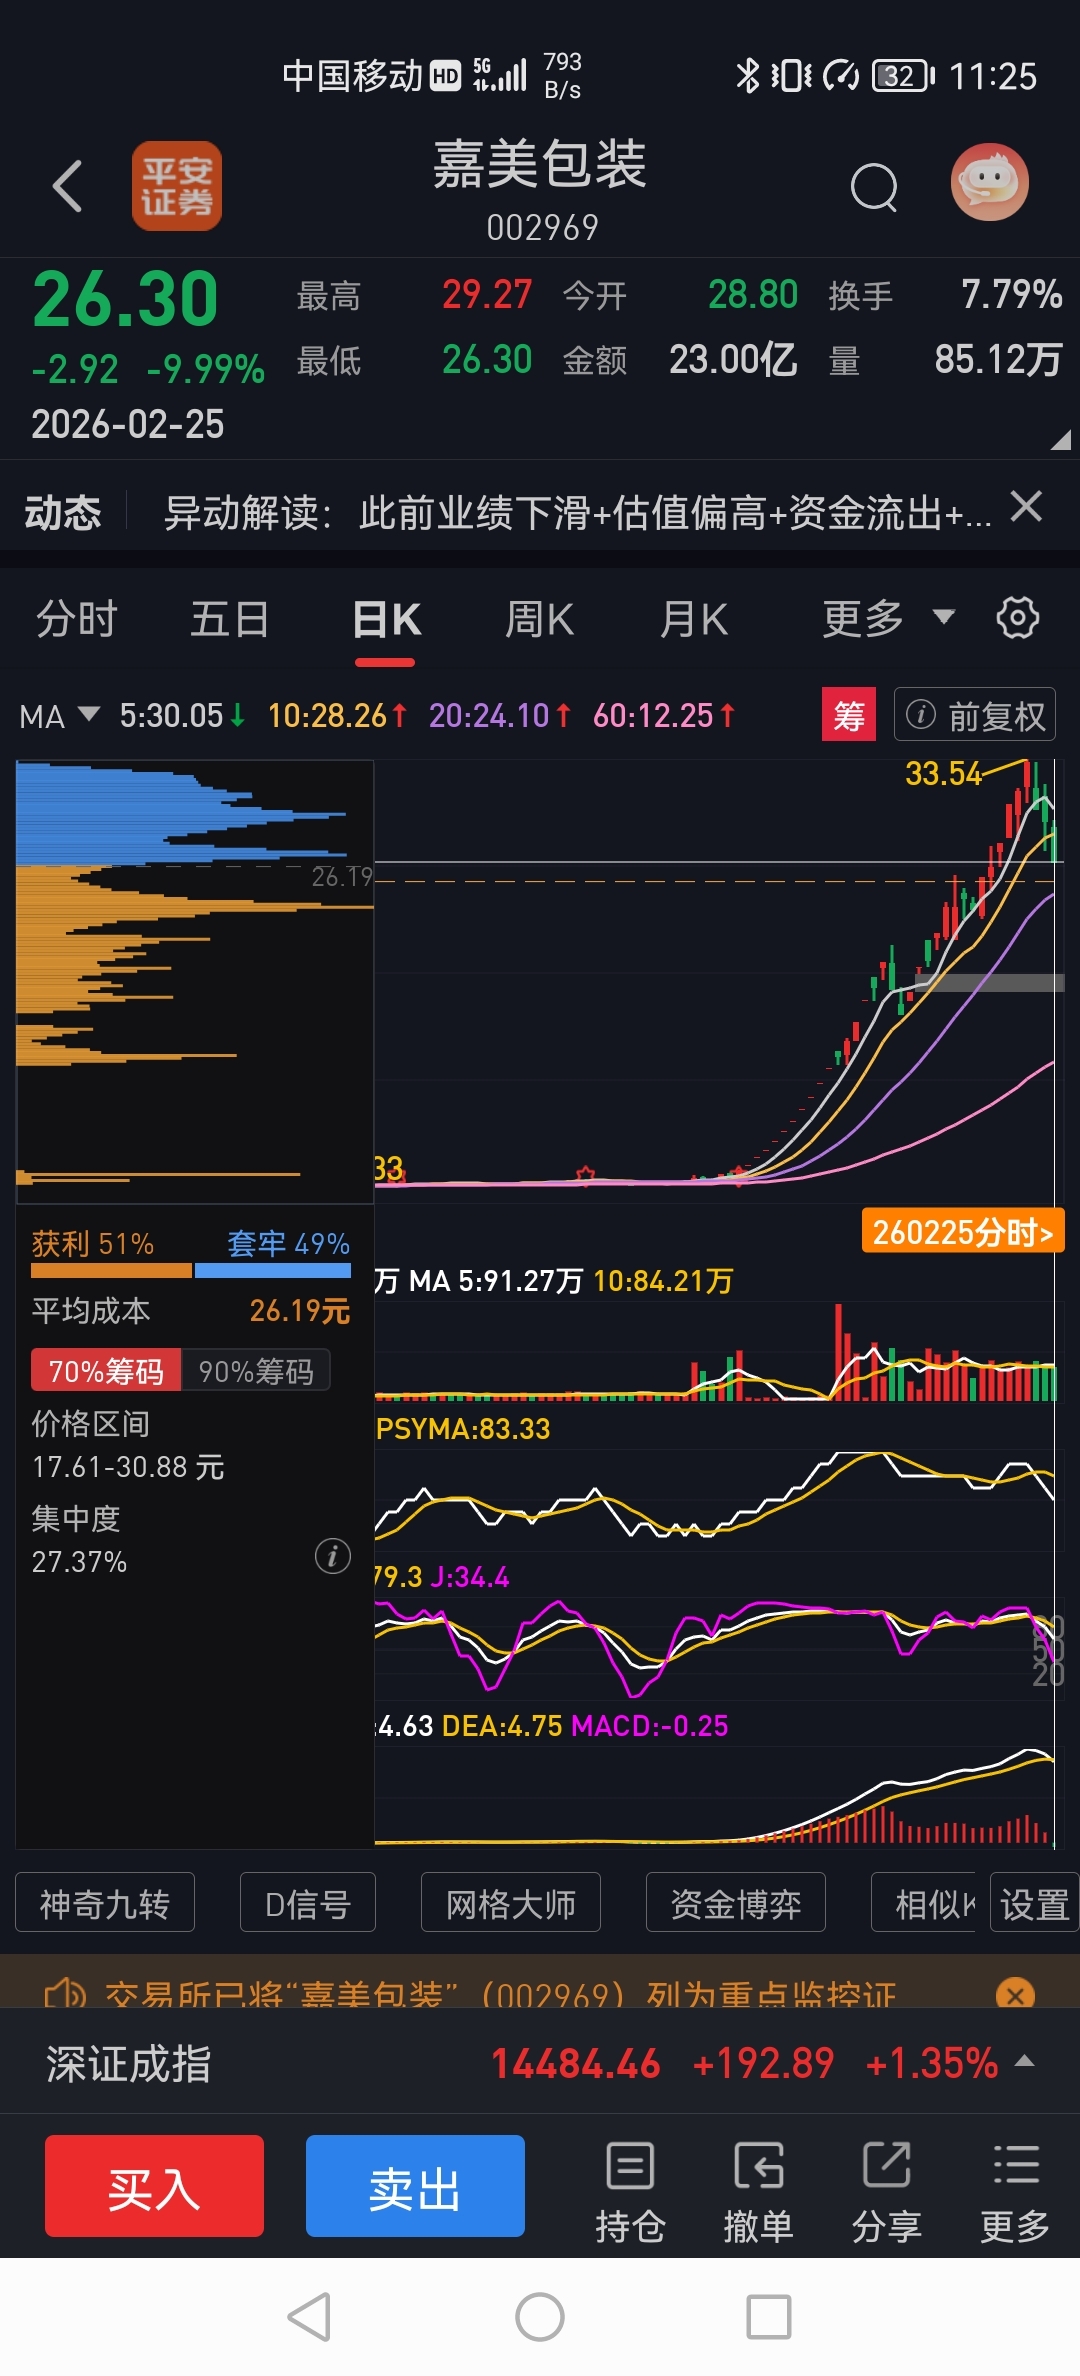Tap the stock title 嘉美包装

[540, 163]
